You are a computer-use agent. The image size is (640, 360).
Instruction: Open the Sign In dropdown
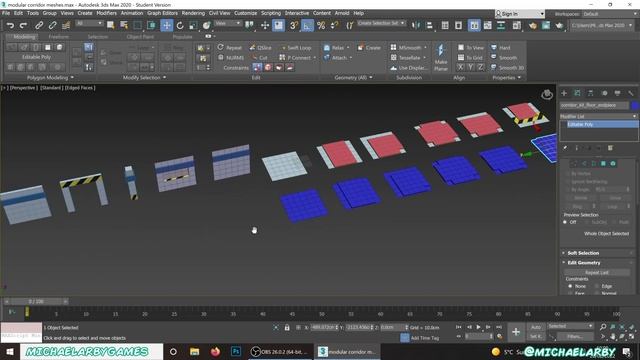(520, 14)
